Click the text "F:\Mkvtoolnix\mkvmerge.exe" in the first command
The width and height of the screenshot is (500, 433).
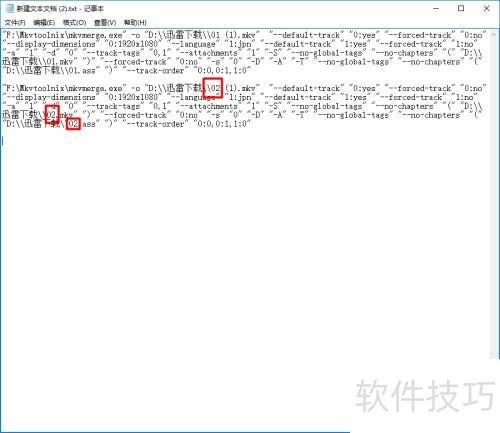65,35
